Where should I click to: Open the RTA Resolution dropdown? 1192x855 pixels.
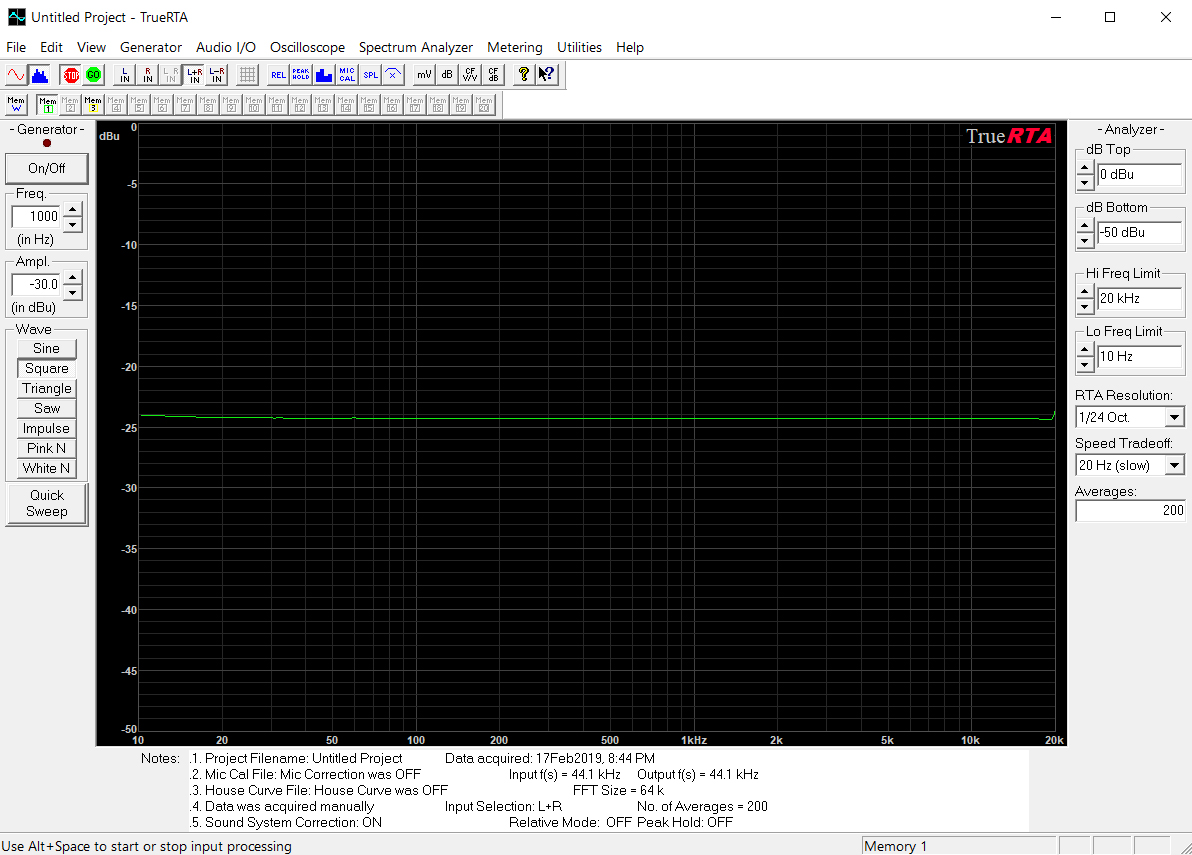coord(1174,417)
